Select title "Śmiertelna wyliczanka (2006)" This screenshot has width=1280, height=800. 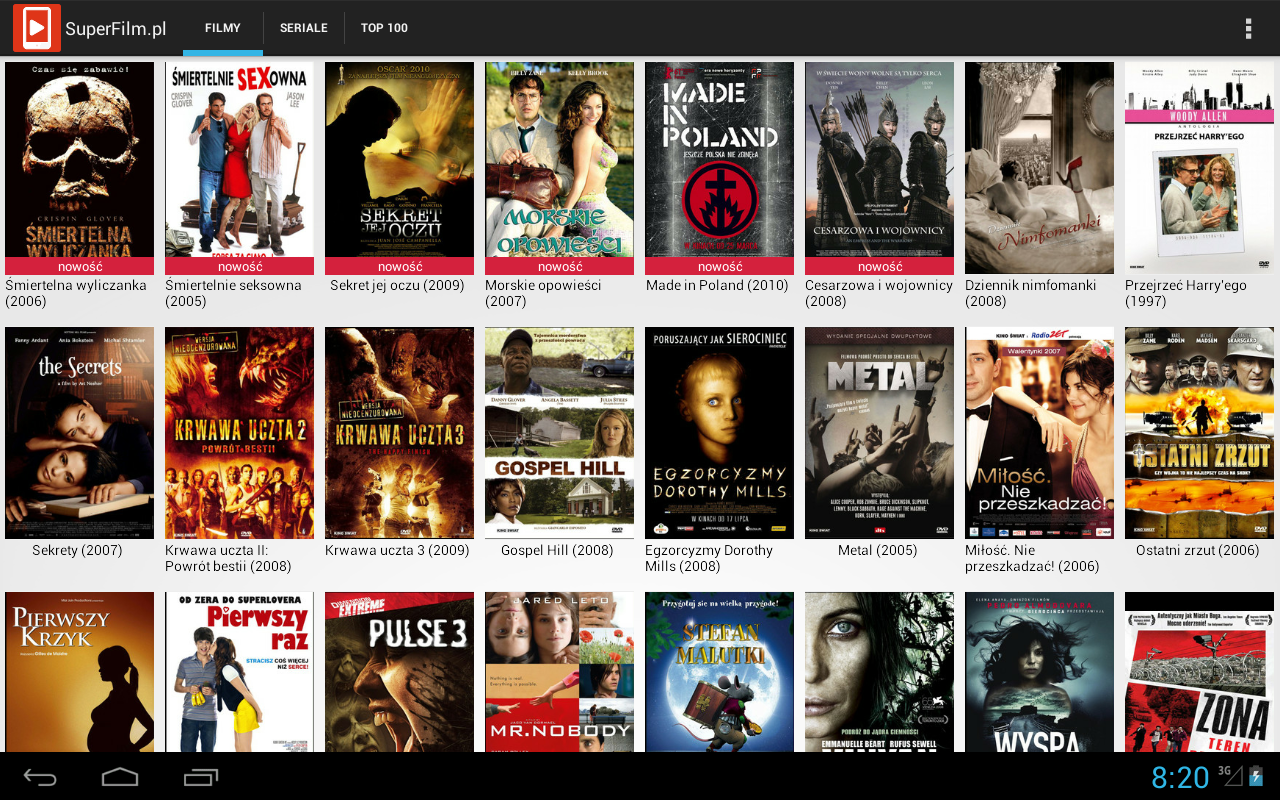[x=76, y=293]
